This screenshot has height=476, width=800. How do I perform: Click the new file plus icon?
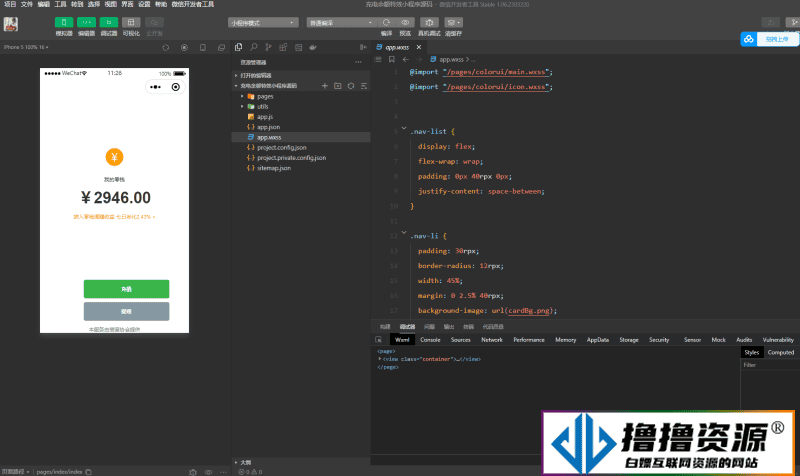(324, 86)
